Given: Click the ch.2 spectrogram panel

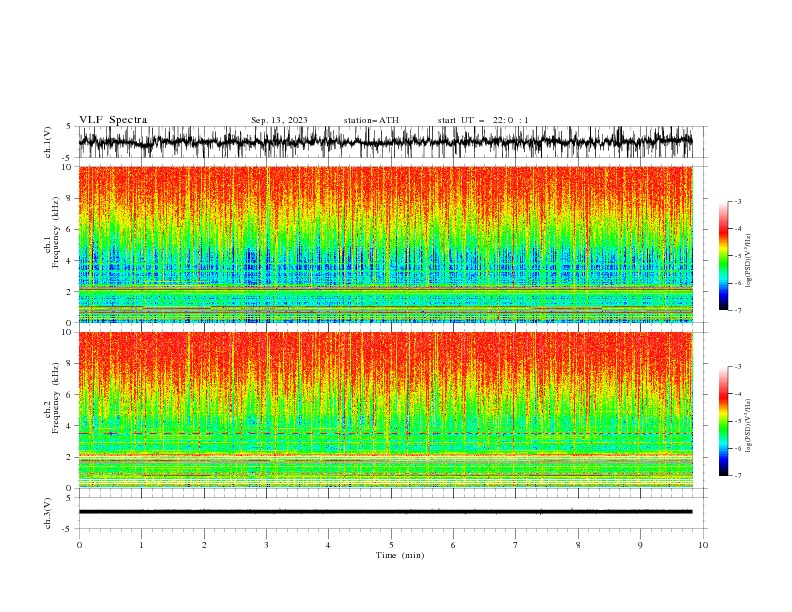Looking at the screenshot, I should click(x=385, y=410).
